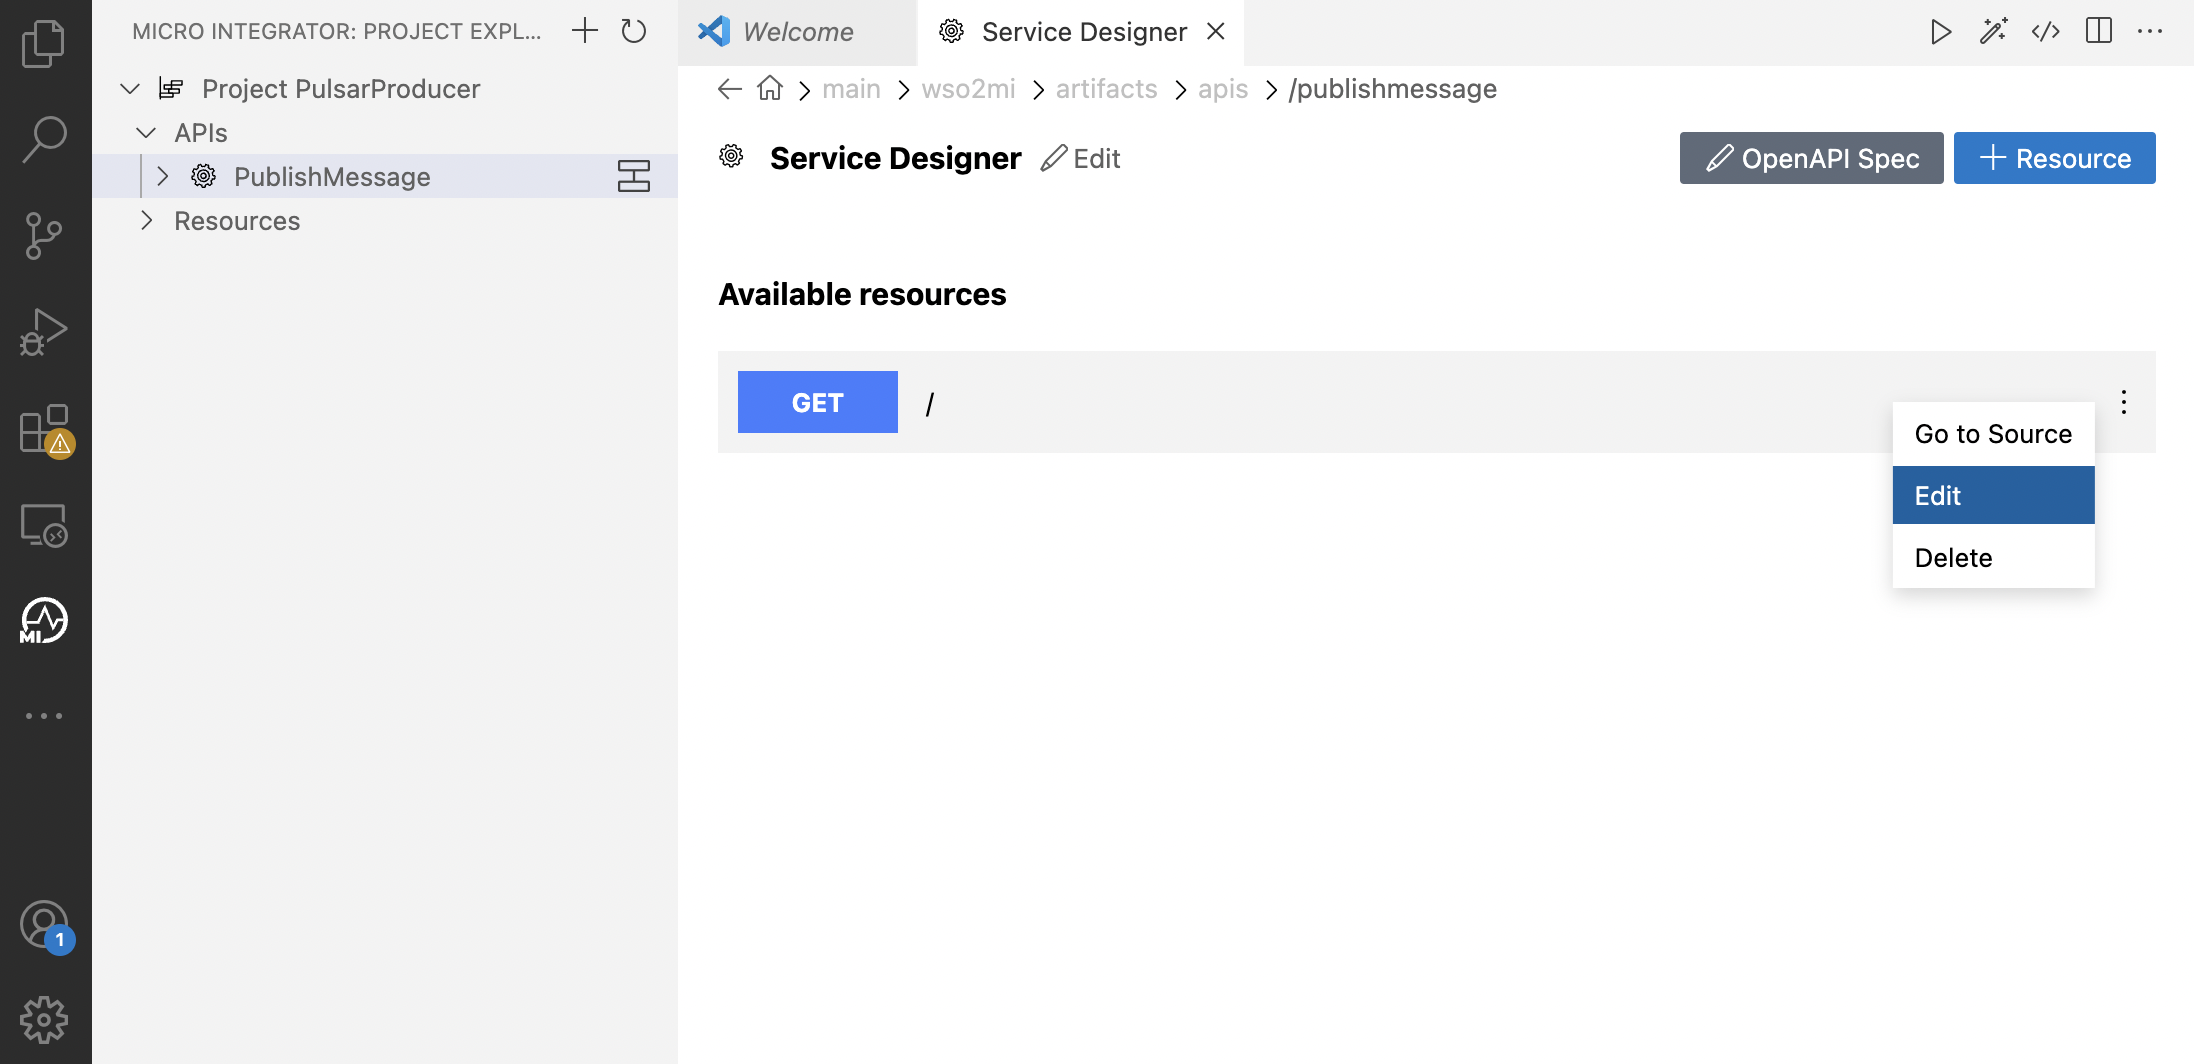2194x1064 pixels.
Task: Switch to the Welcome tab
Action: click(x=797, y=32)
